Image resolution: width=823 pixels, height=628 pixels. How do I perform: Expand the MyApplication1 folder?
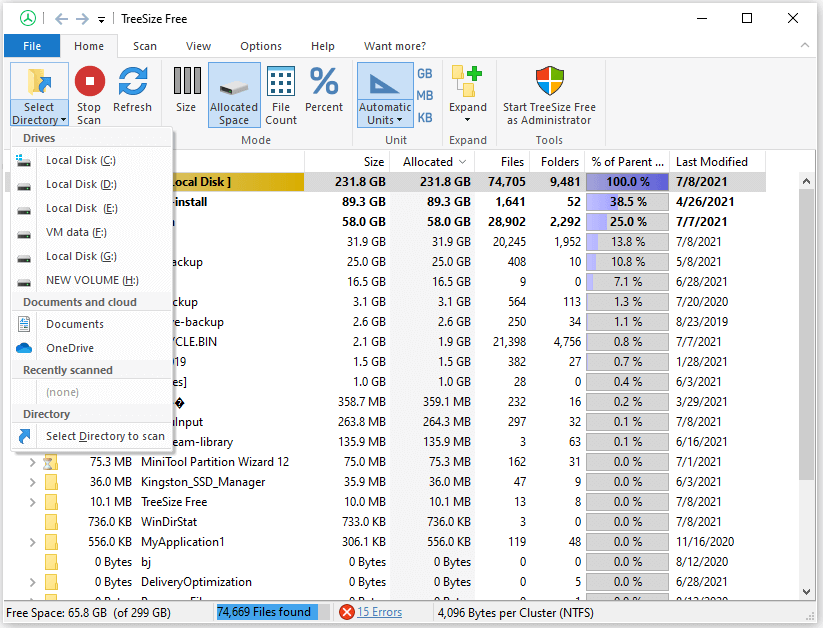point(33,542)
